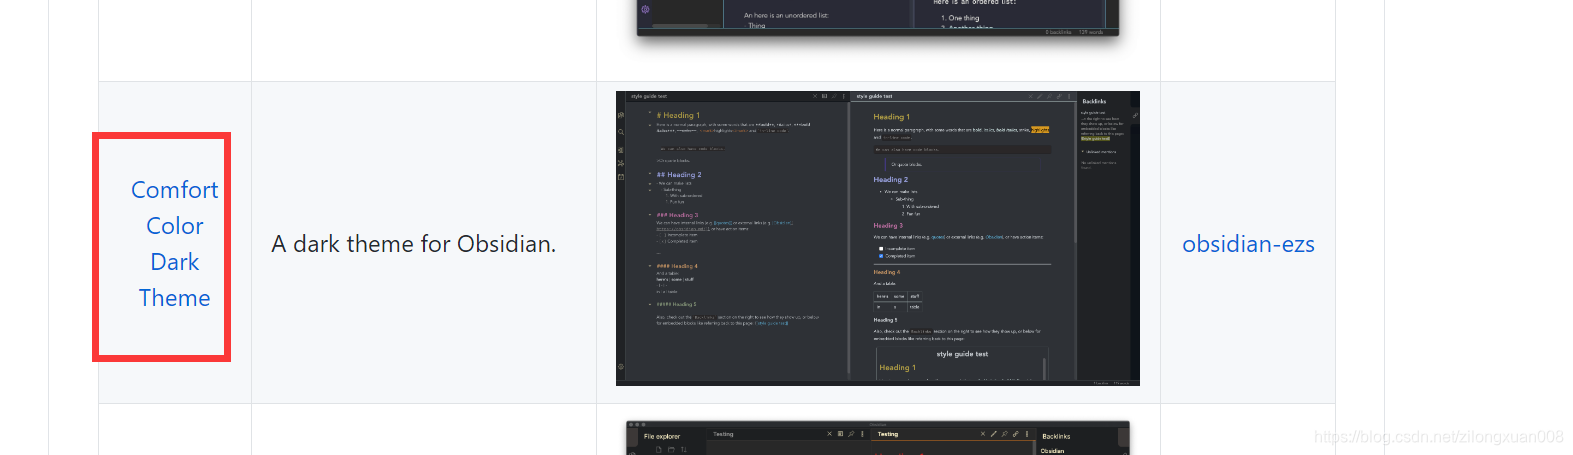Image resolution: width=1573 pixels, height=455 pixels.
Task: Select the description 'A dark theme for Obsidian.'
Action: 414,244
